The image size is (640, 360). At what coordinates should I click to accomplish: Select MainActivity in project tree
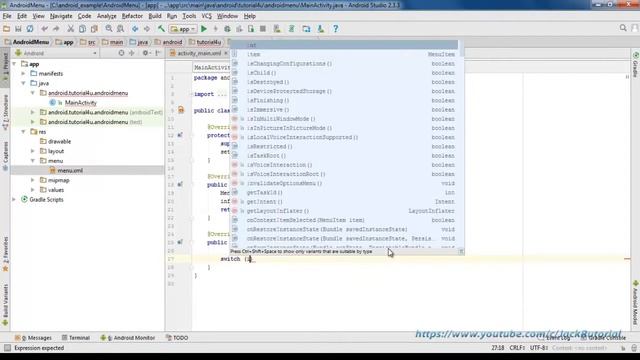80,103
